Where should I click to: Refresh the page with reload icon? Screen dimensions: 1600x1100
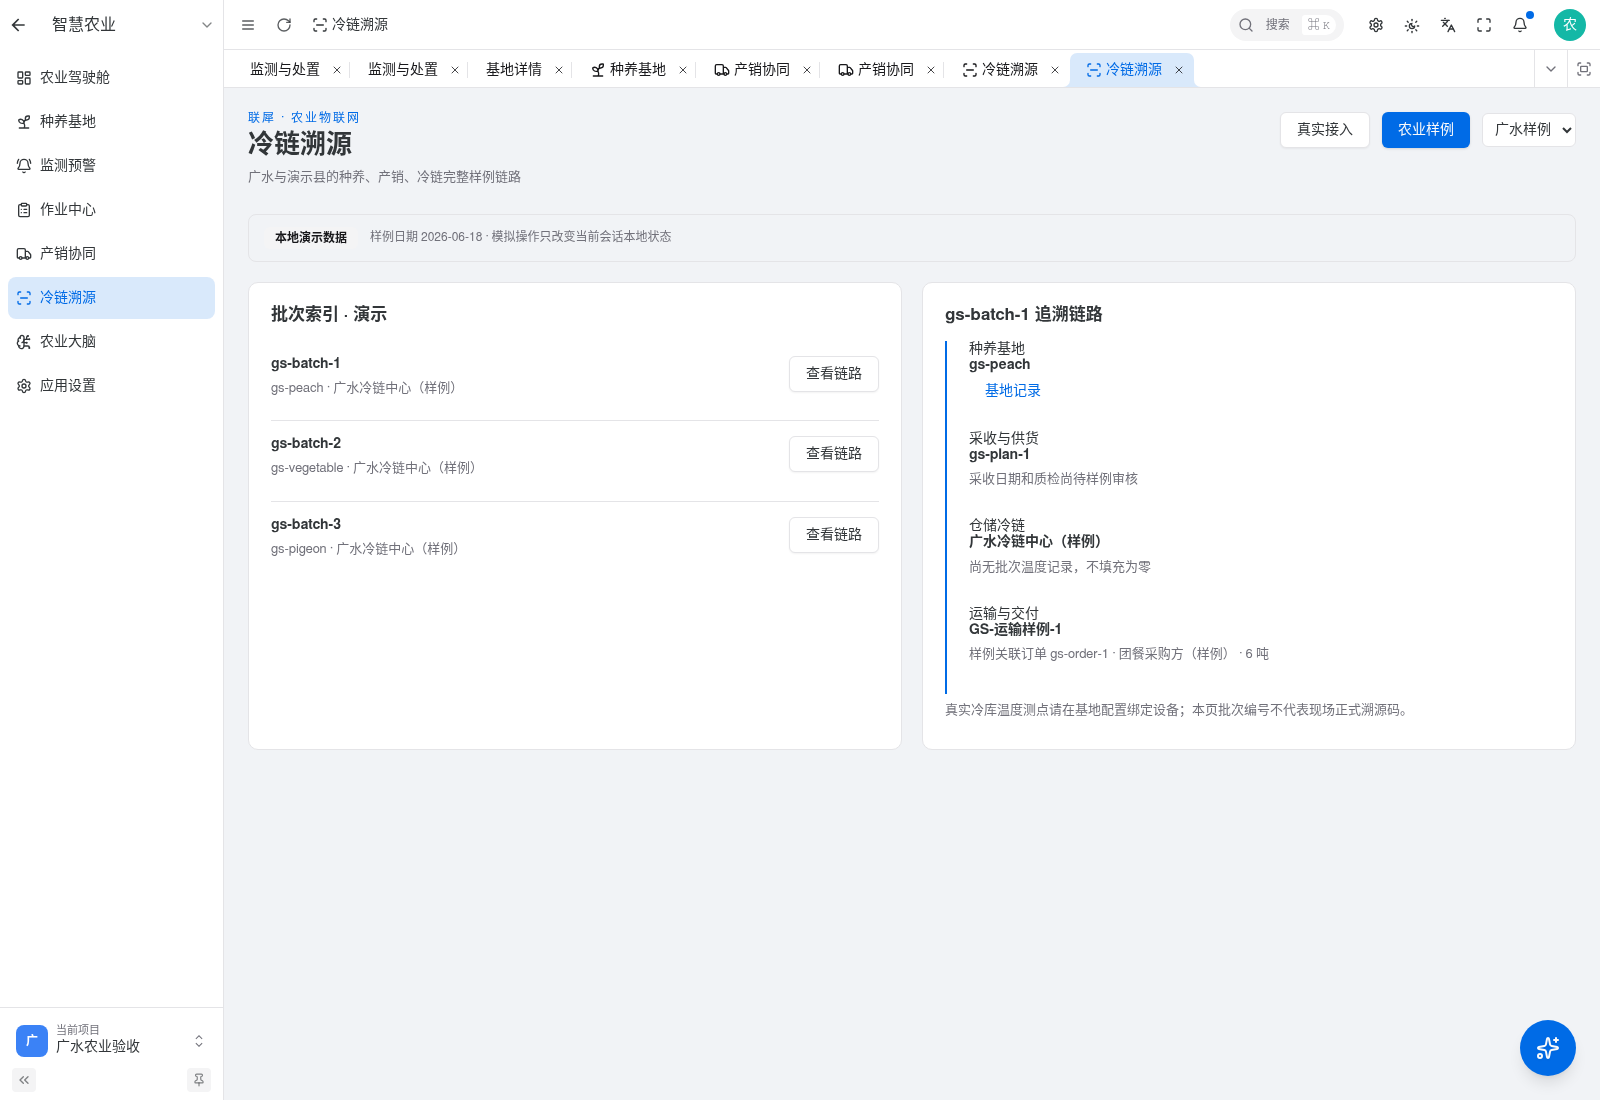click(x=284, y=25)
